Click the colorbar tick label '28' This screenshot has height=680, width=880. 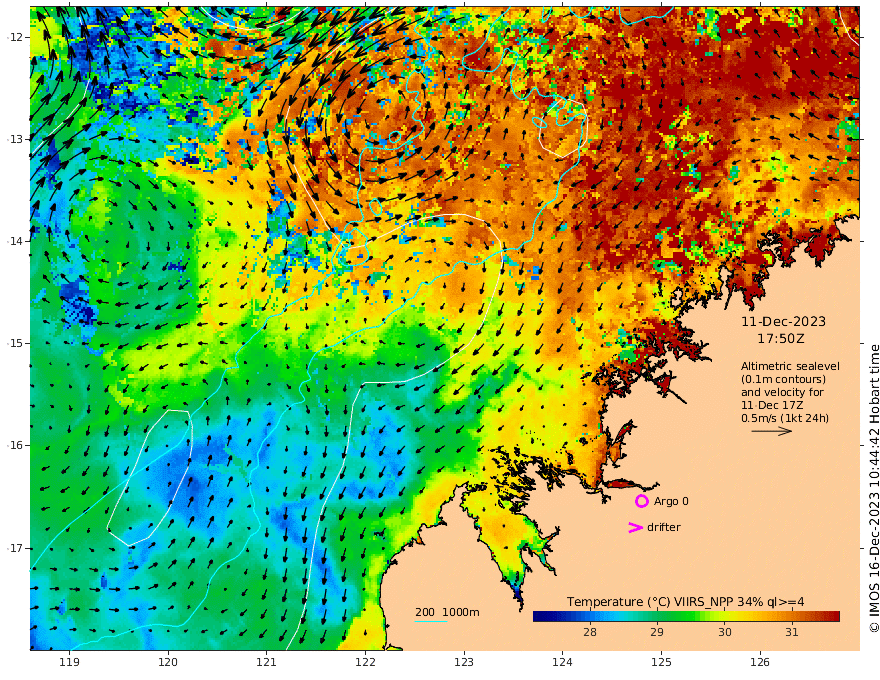click(x=590, y=632)
